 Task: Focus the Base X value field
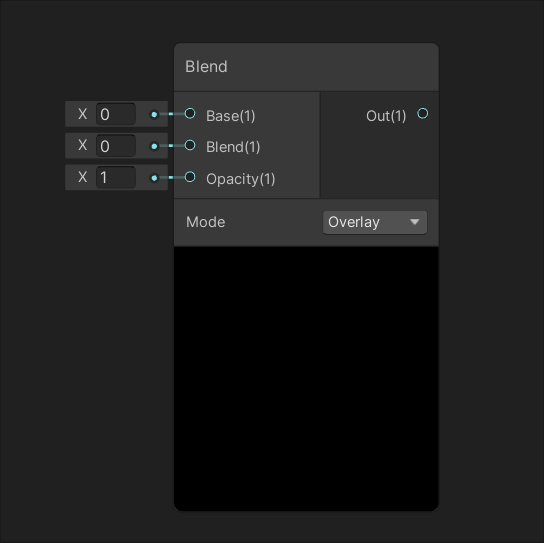116,114
